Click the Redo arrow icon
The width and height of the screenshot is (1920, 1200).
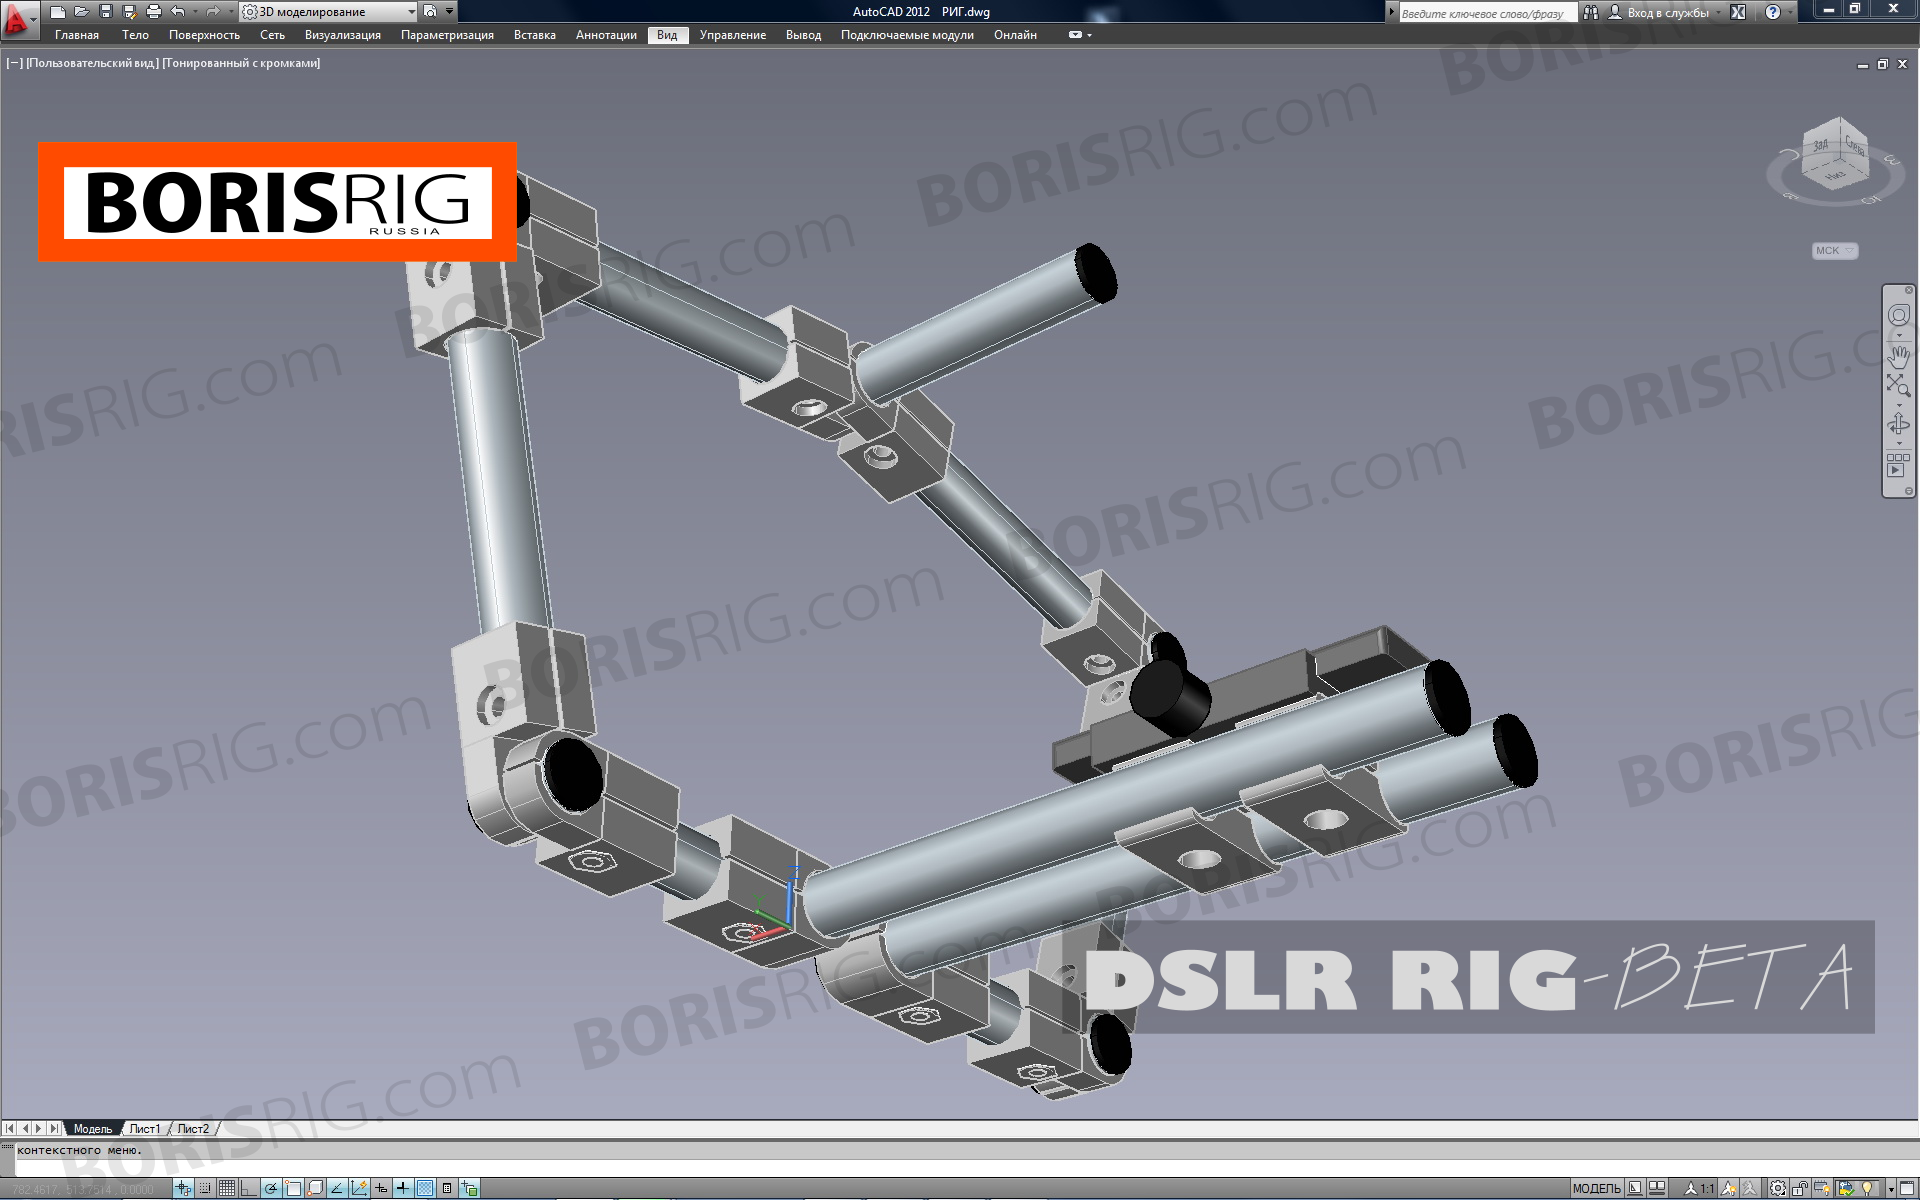[212, 12]
